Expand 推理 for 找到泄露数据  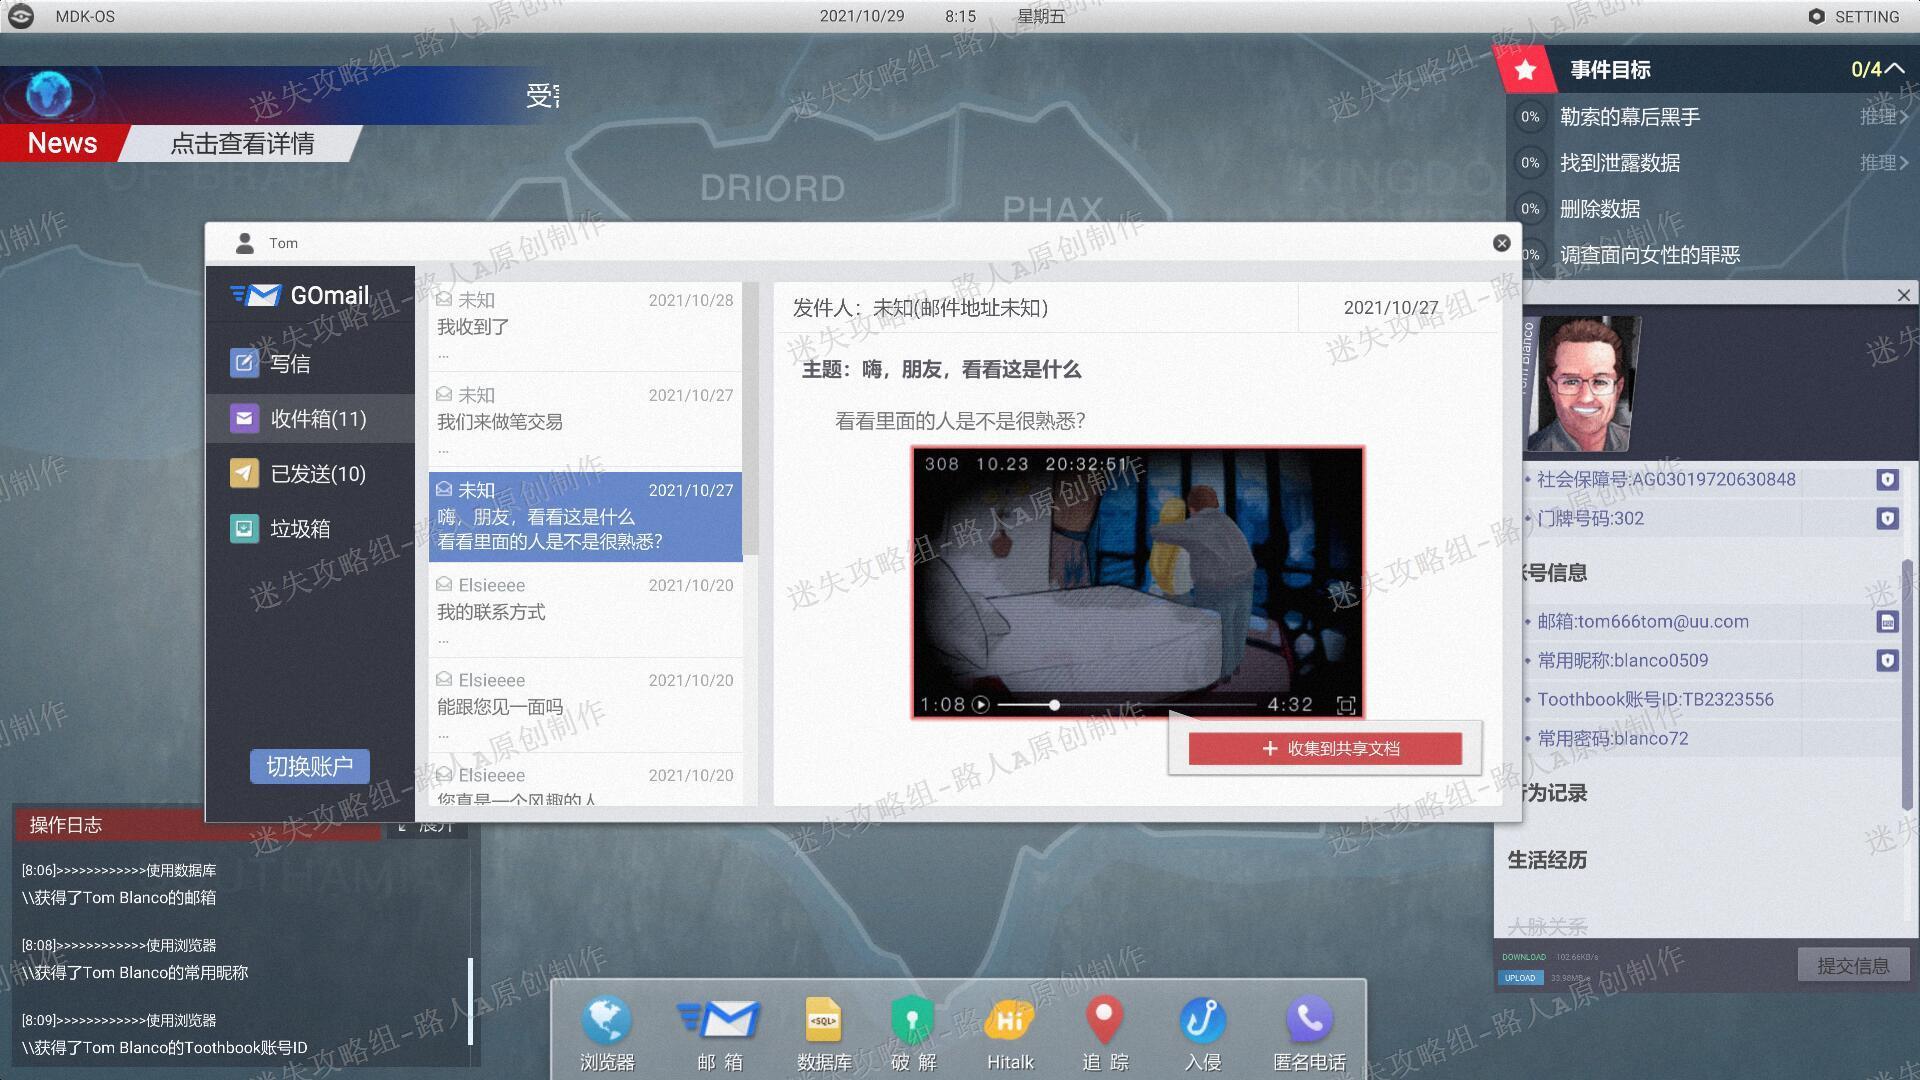[1884, 162]
